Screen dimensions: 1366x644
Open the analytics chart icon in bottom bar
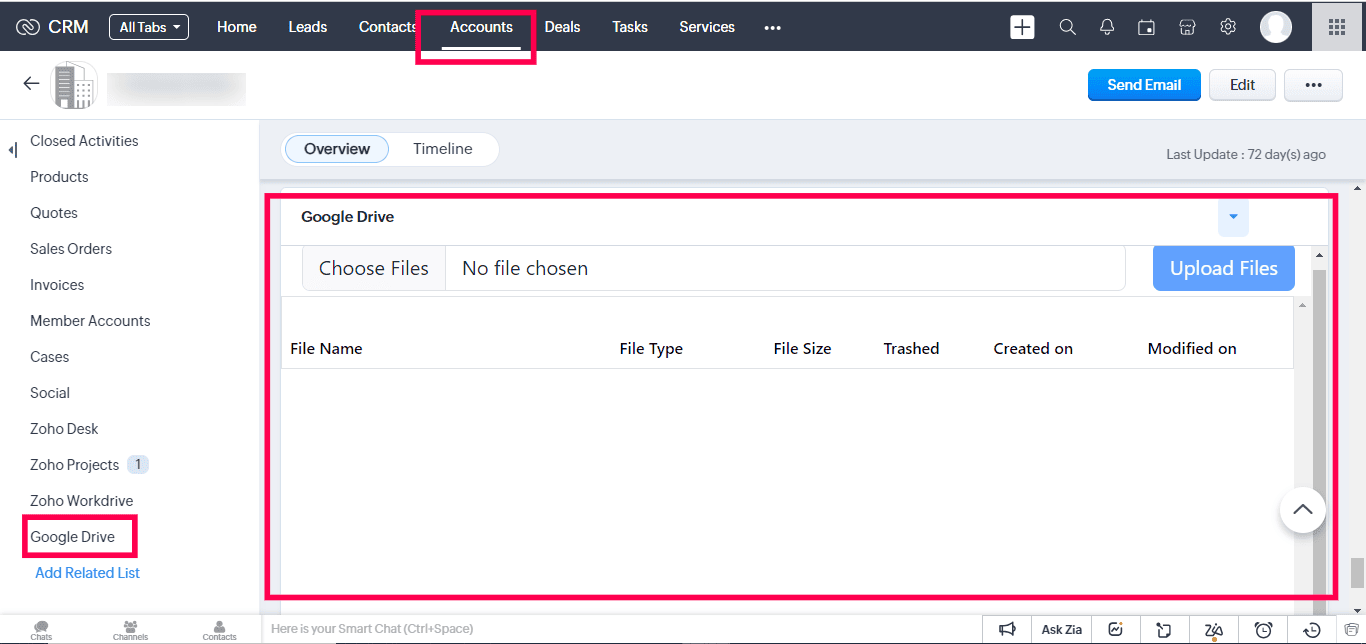coord(1116,629)
